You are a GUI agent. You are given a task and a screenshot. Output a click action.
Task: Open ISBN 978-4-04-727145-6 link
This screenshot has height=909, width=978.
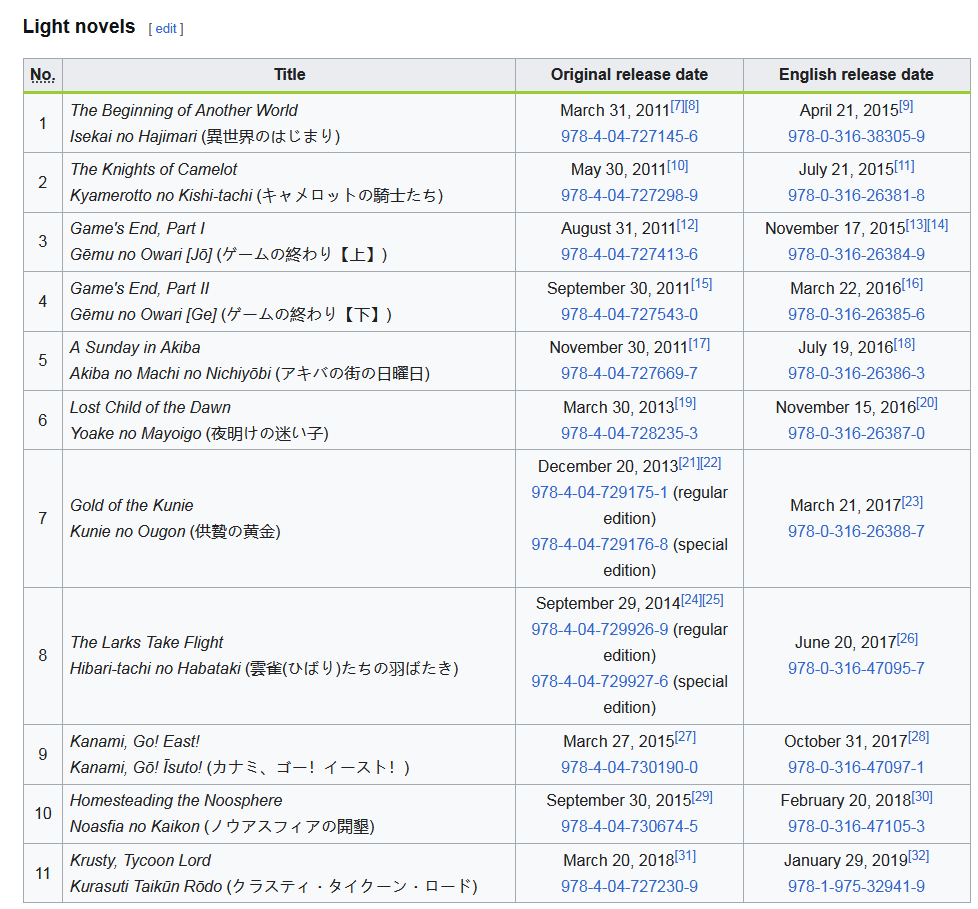629,137
